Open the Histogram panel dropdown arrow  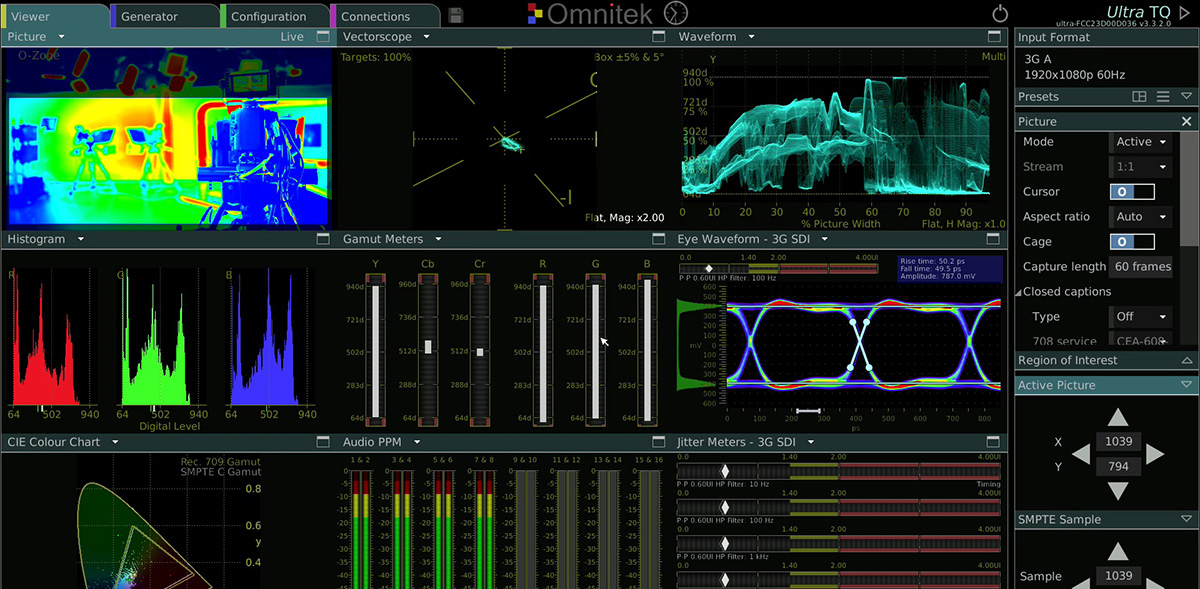pos(80,239)
